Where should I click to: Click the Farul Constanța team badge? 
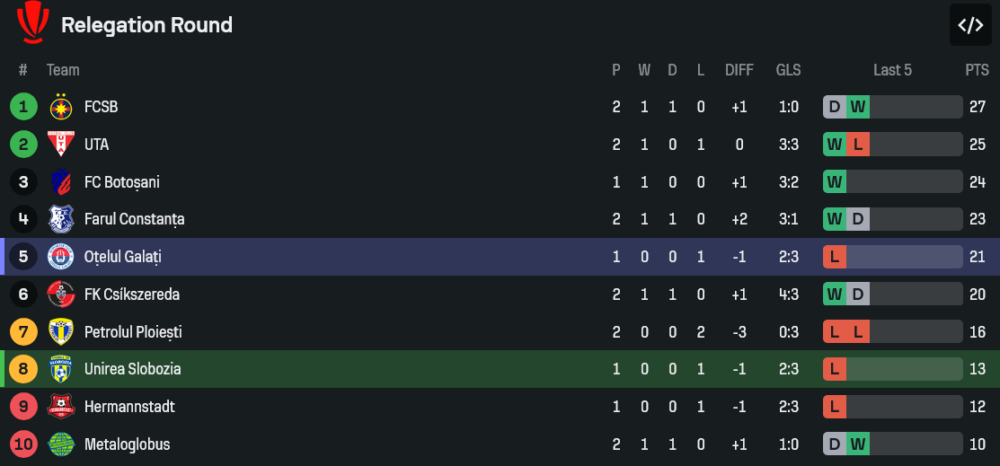[x=61, y=219]
